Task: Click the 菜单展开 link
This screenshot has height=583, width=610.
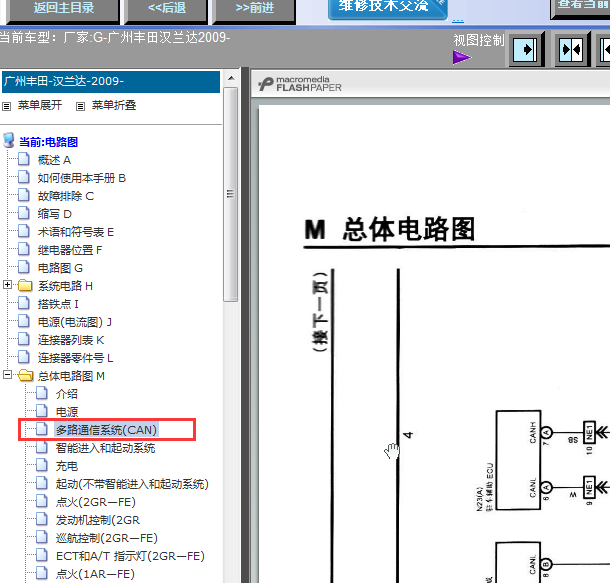Action: coord(40,105)
